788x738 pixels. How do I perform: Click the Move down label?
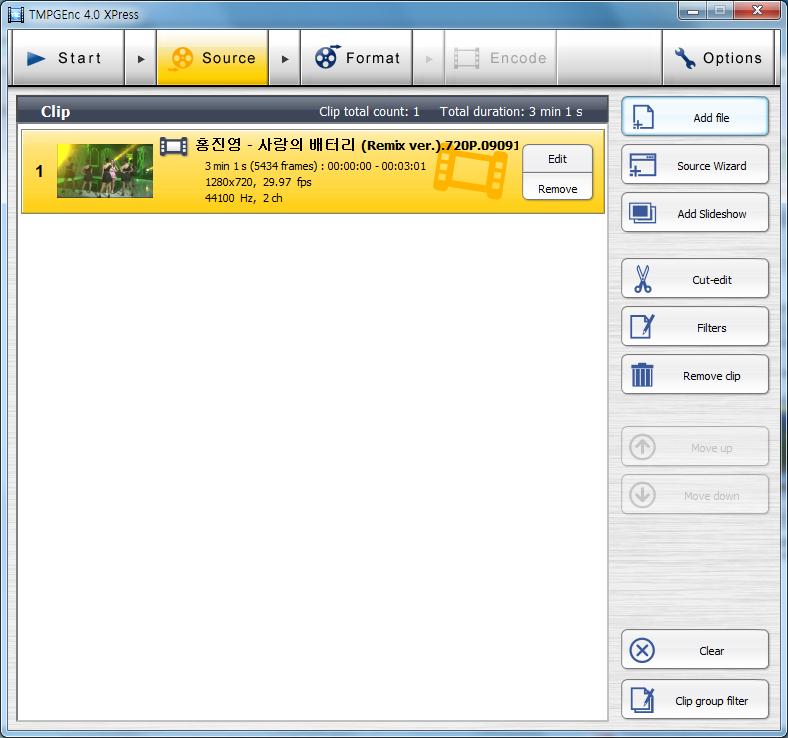(x=712, y=496)
